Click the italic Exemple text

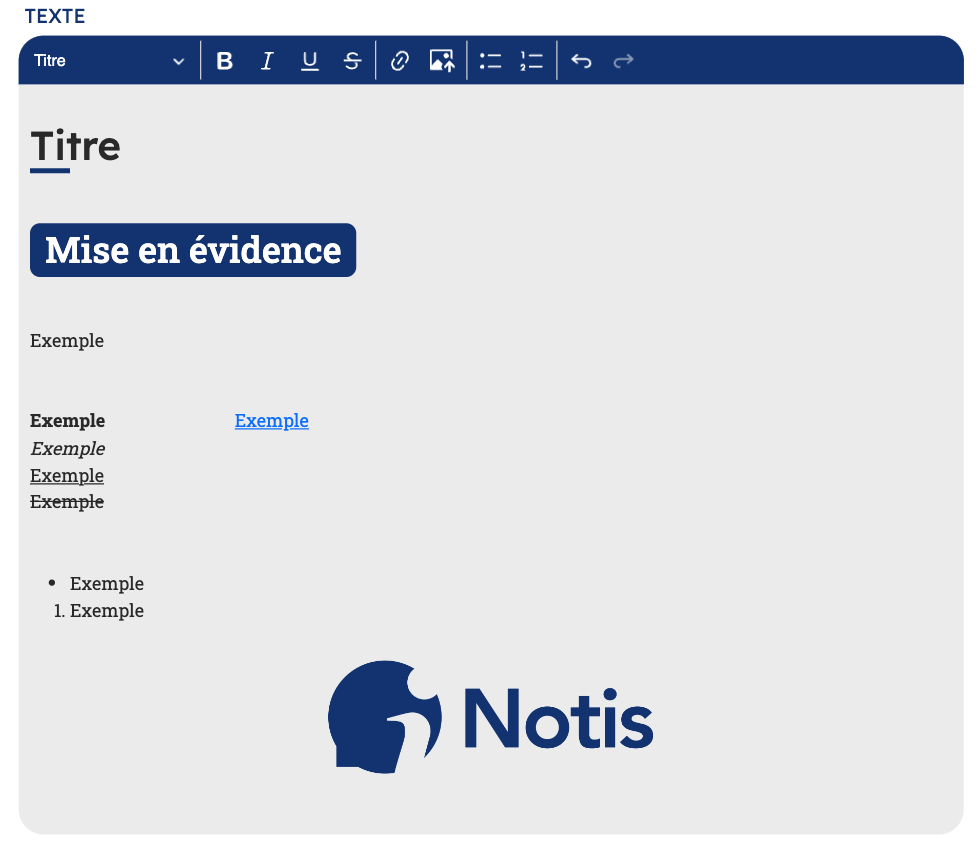[x=67, y=449]
